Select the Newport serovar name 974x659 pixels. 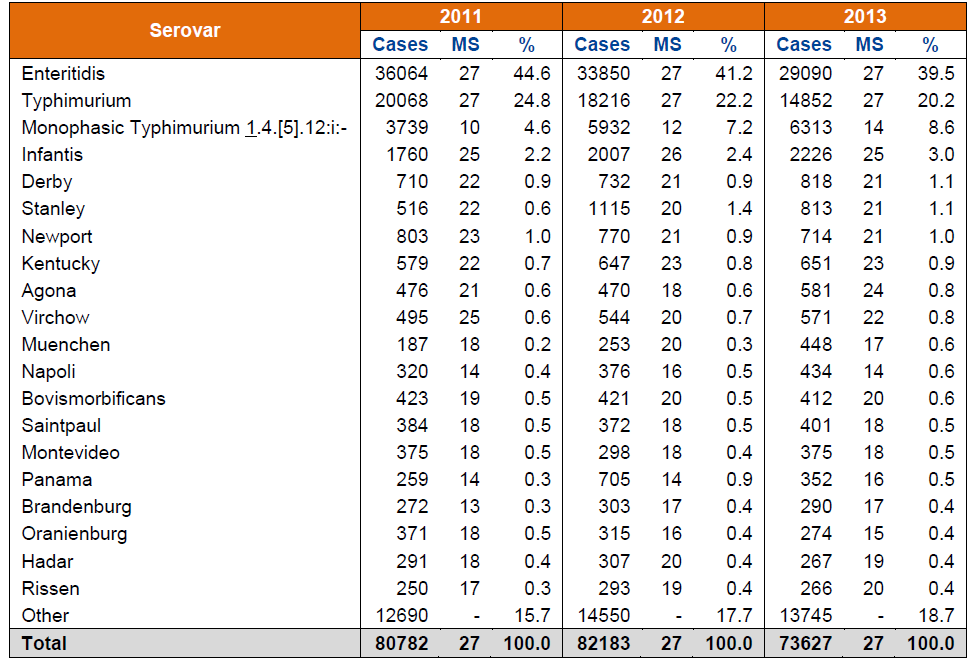point(57,237)
